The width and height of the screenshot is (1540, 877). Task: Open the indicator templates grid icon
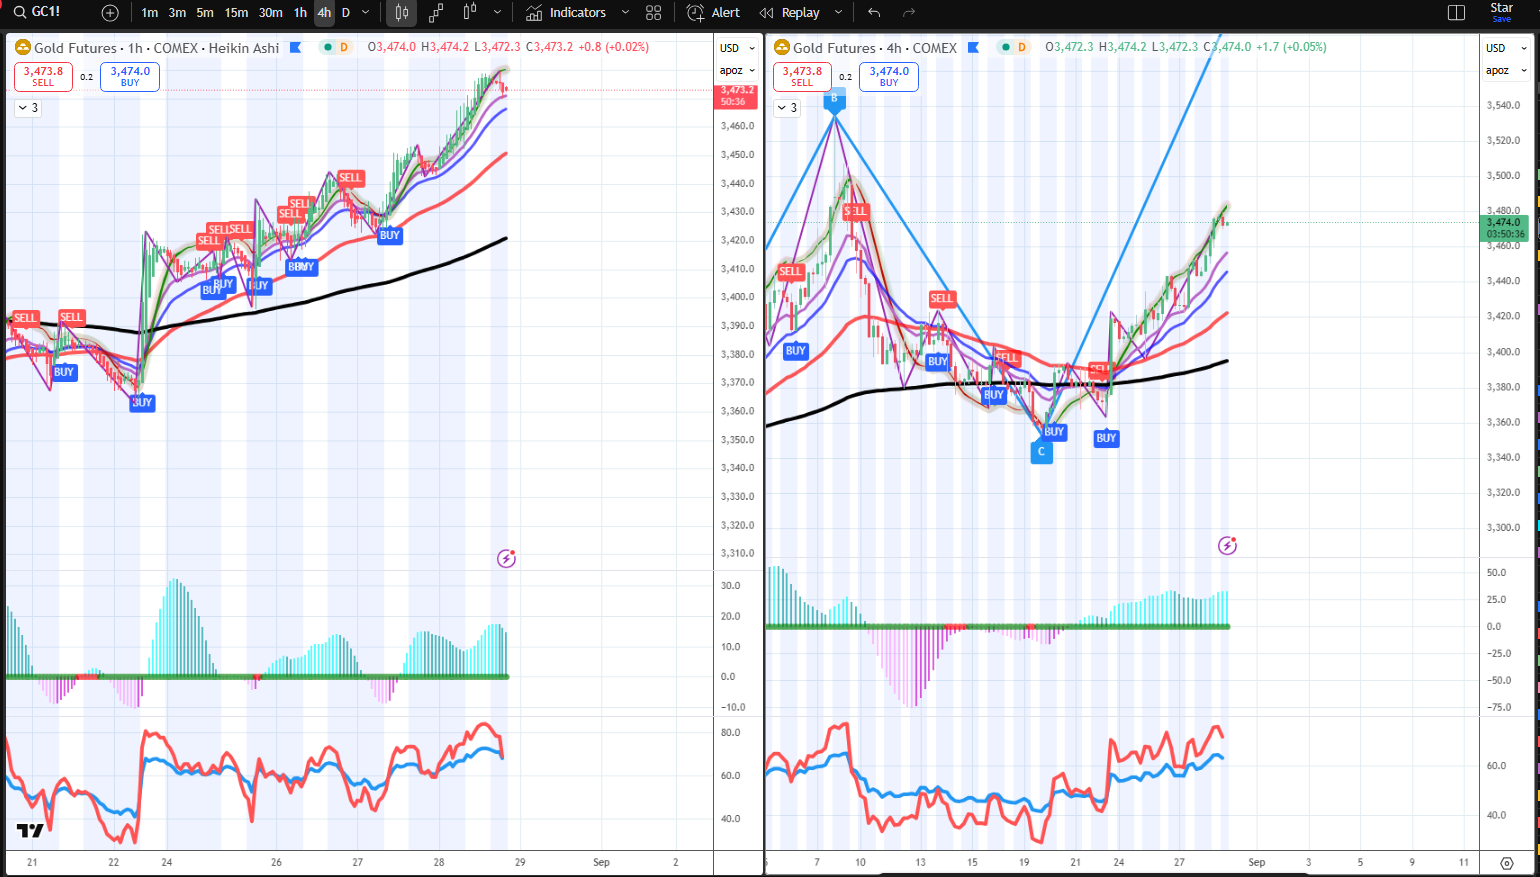(x=654, y=13)
